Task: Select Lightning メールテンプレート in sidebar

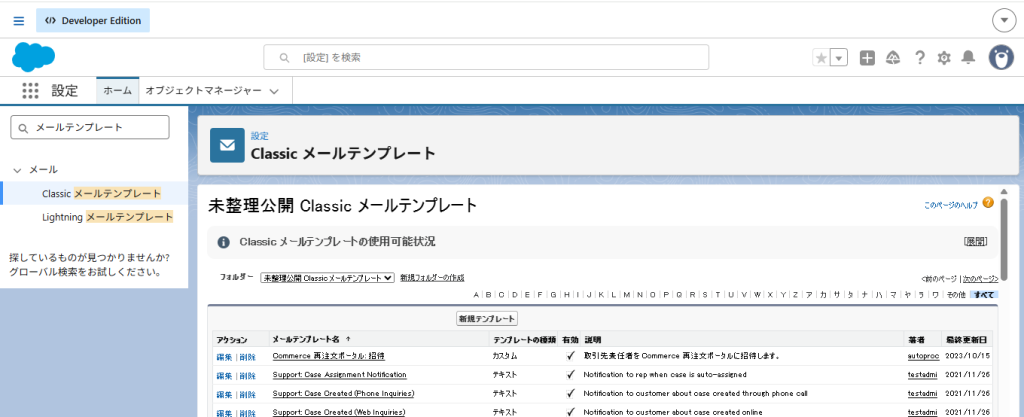Action: pos(107,217)
